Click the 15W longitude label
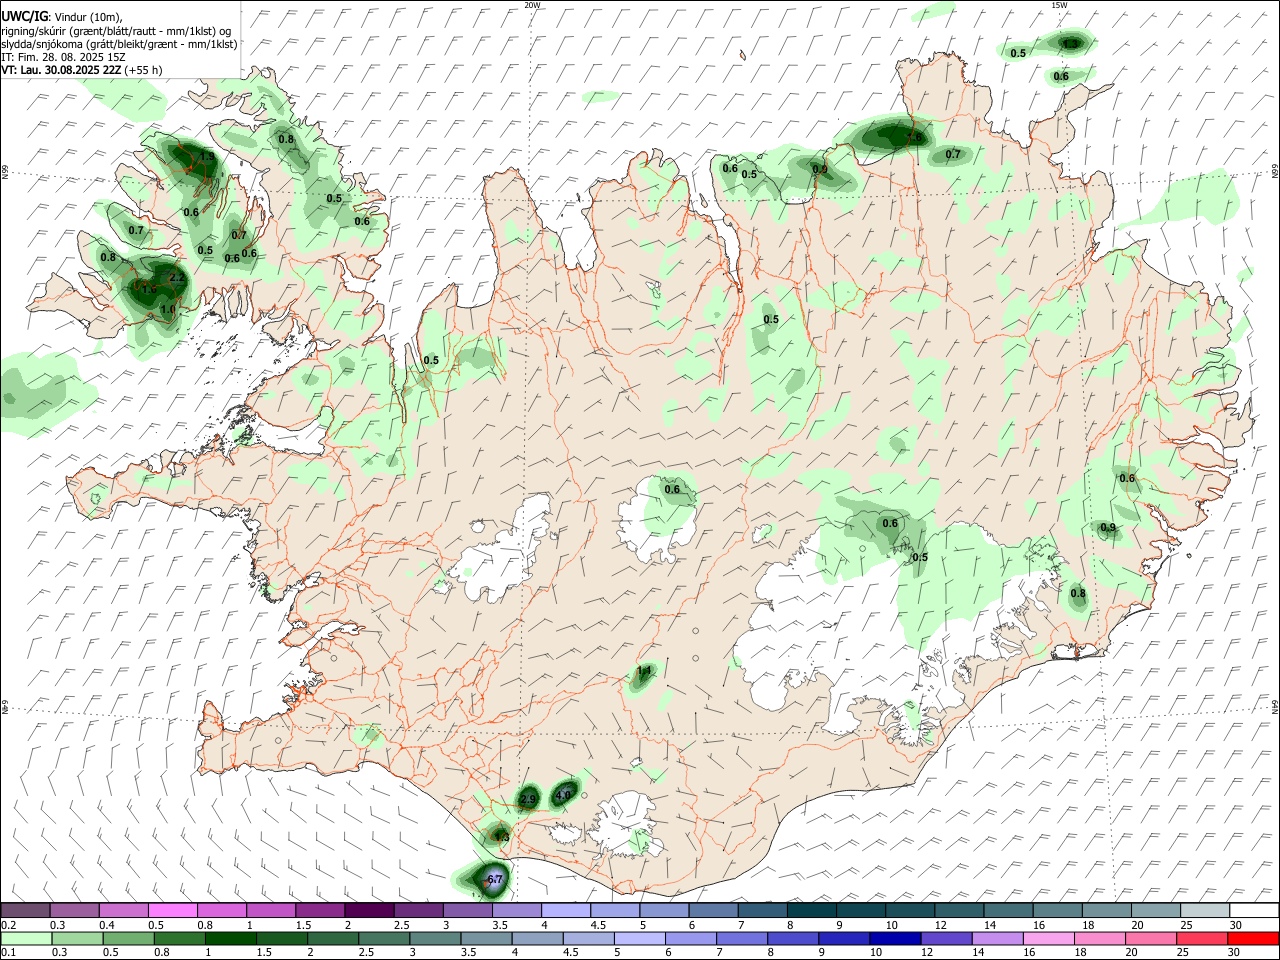Screen dimensions: 1280x960 click(1059, 5)
